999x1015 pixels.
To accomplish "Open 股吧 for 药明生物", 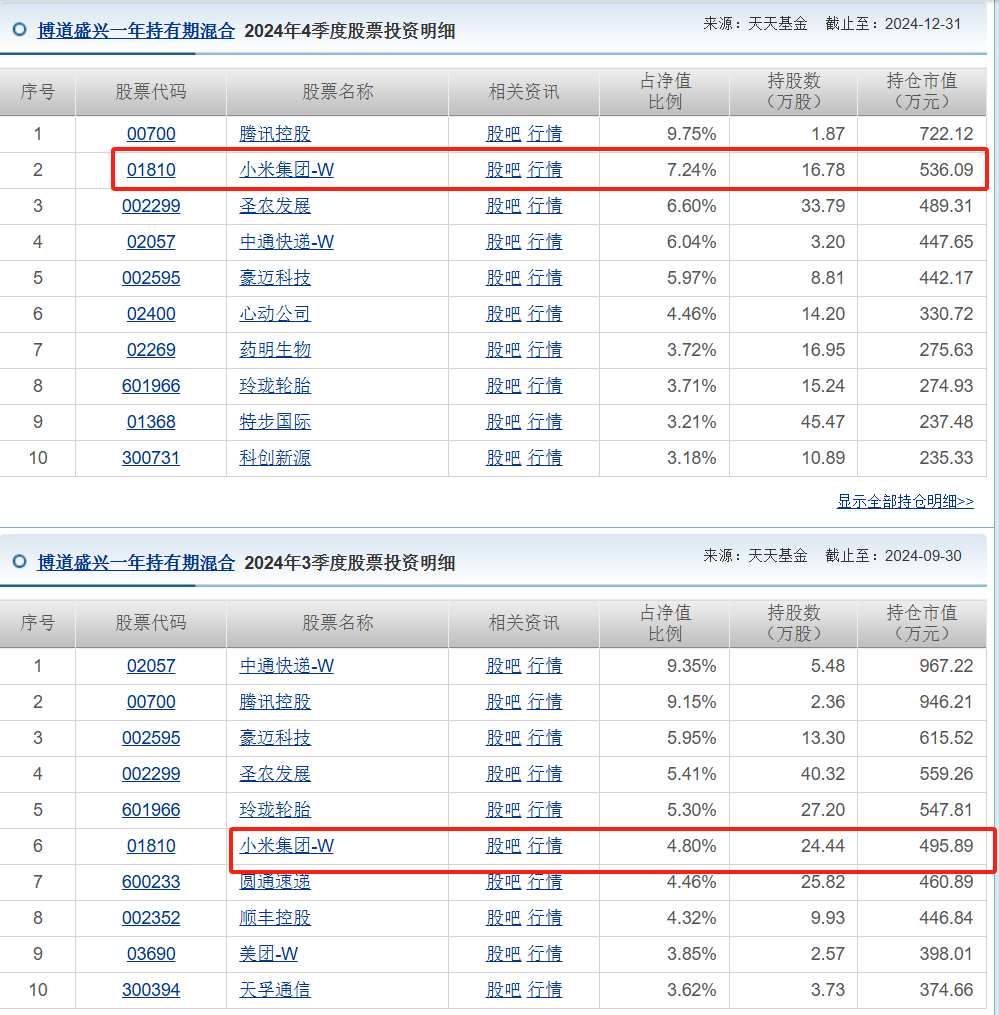I will (x=503, y=350).
